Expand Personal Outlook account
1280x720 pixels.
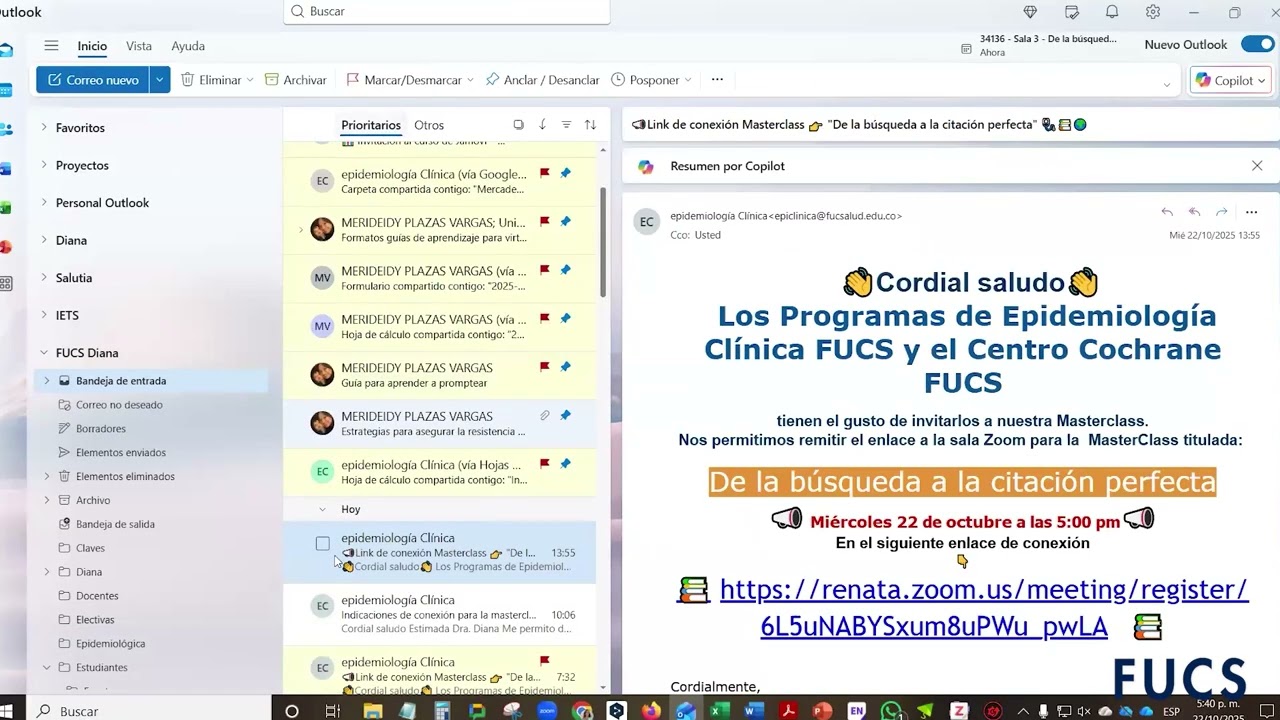(44, 202)
